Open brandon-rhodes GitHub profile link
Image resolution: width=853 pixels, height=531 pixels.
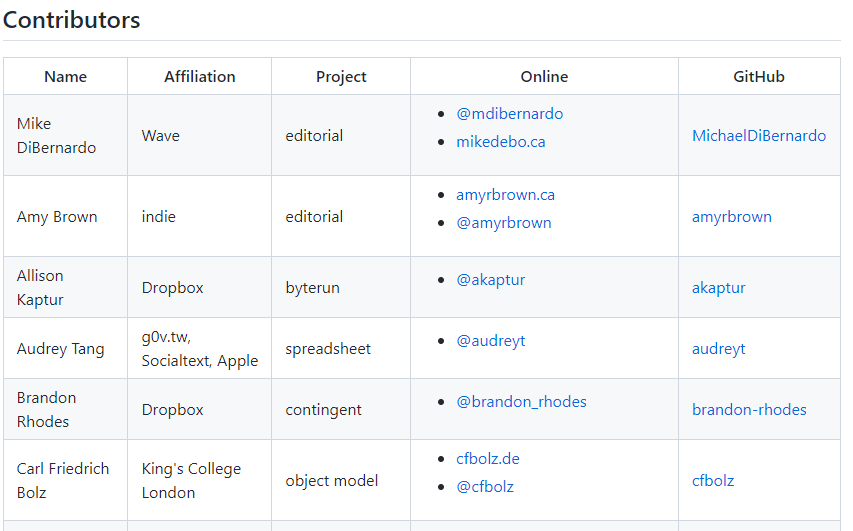pyautogui.click(x=749, y=409)
